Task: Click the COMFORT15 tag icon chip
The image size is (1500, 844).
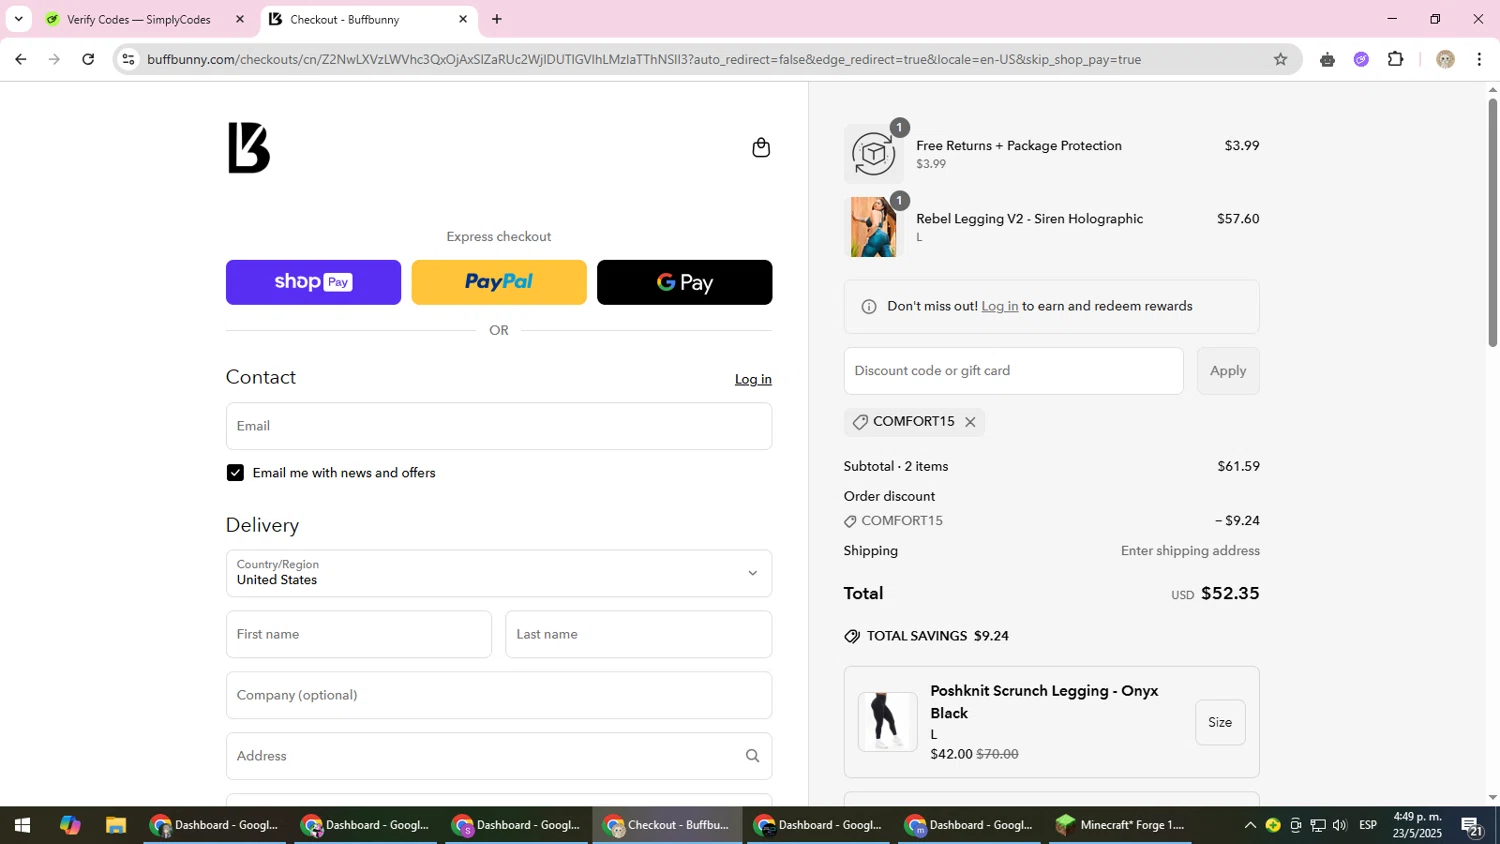Action: click(860, 422)
